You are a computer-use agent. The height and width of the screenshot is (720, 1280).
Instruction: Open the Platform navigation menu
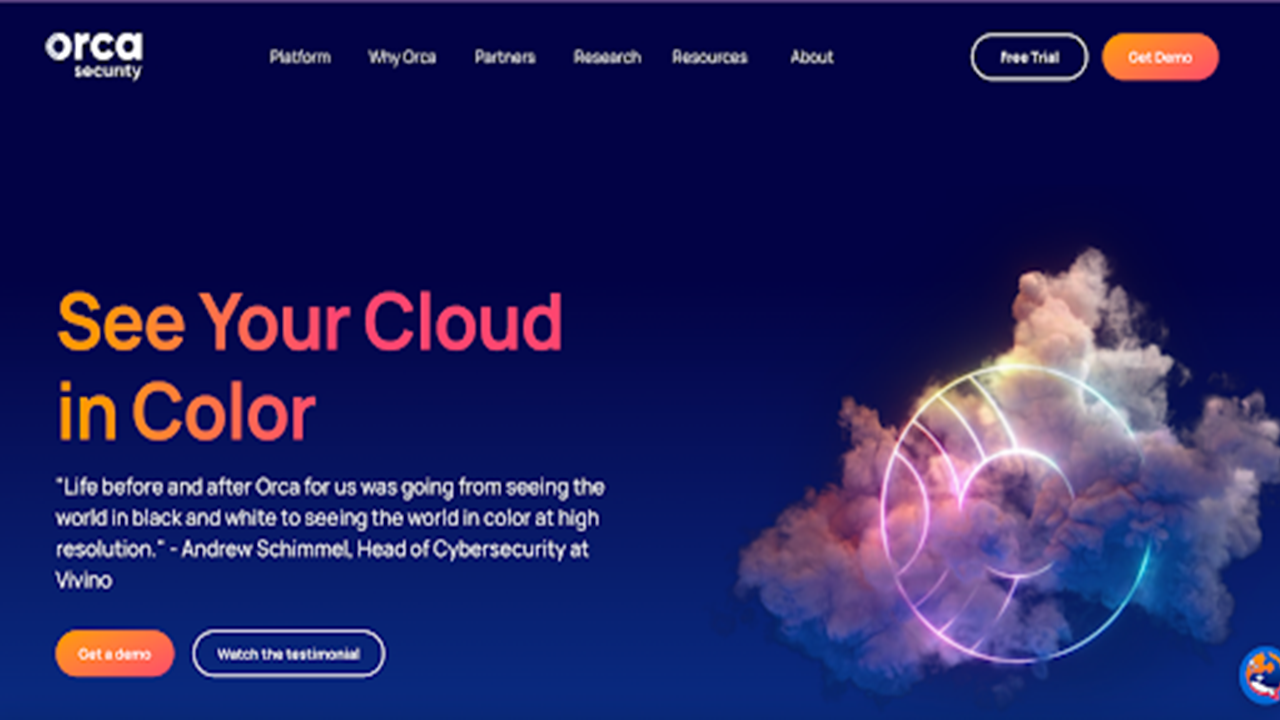pyautogui.click(x=300, y=57)
